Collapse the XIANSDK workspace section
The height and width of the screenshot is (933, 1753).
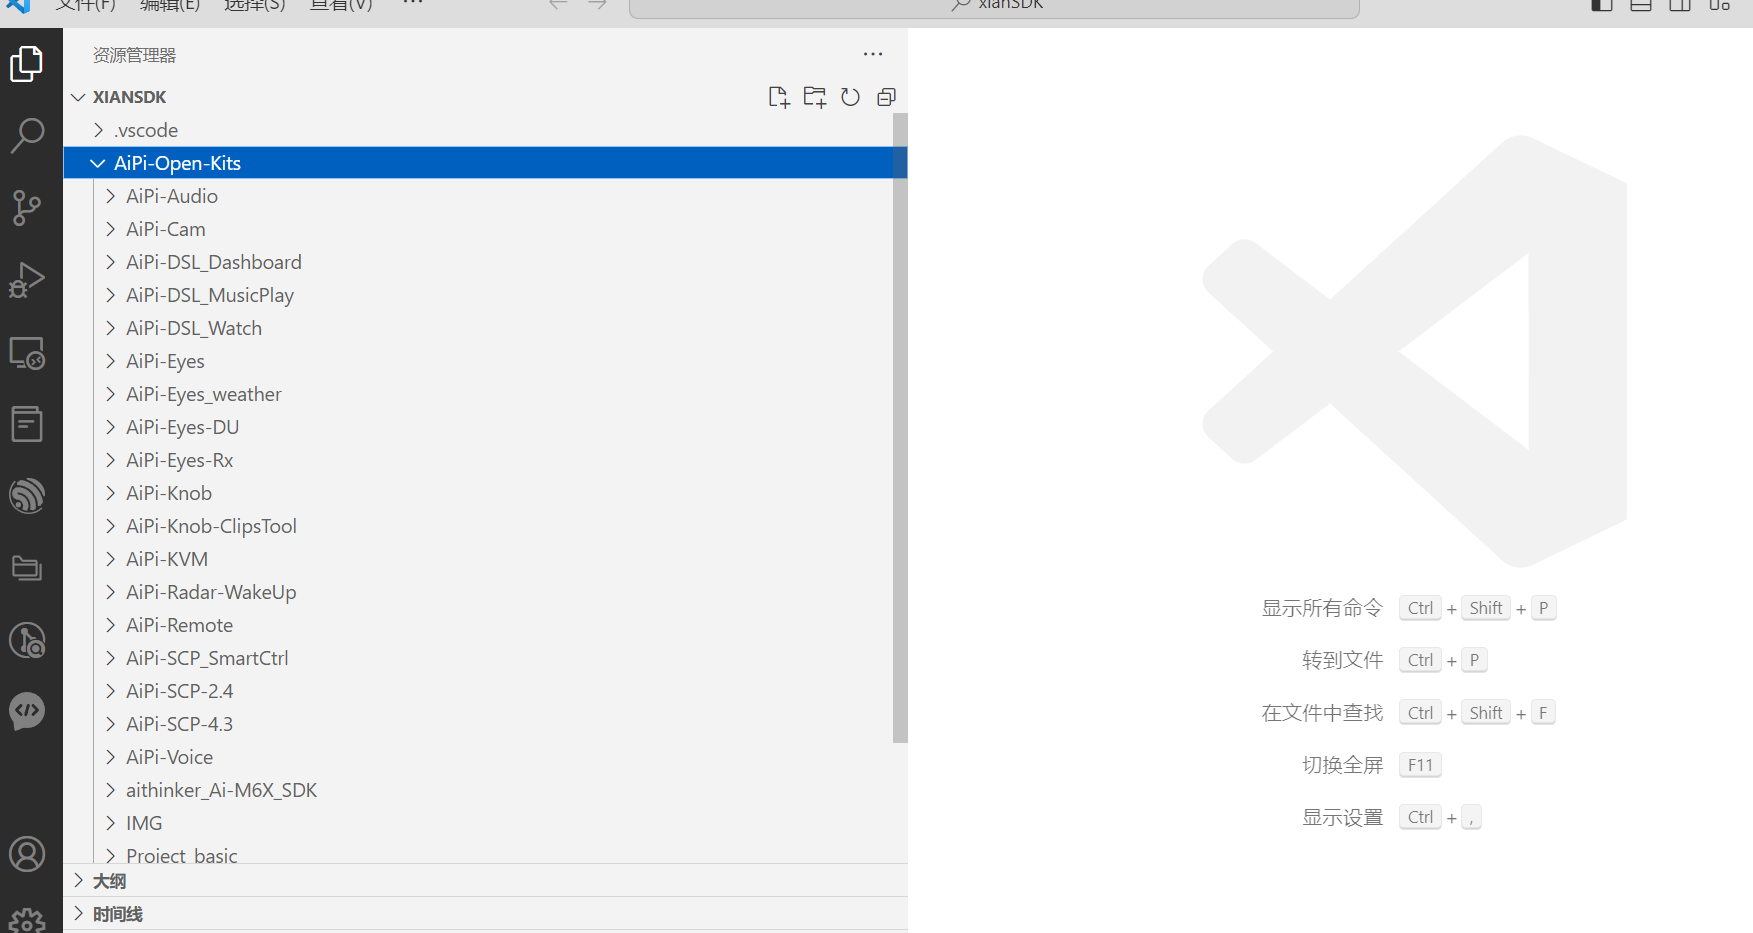click(78, 97)
